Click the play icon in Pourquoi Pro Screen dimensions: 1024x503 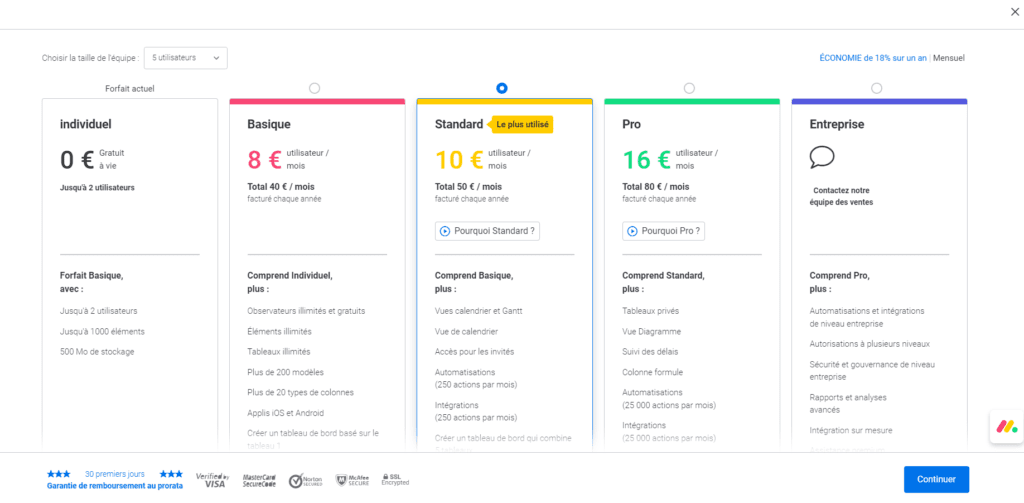[632, 231]
